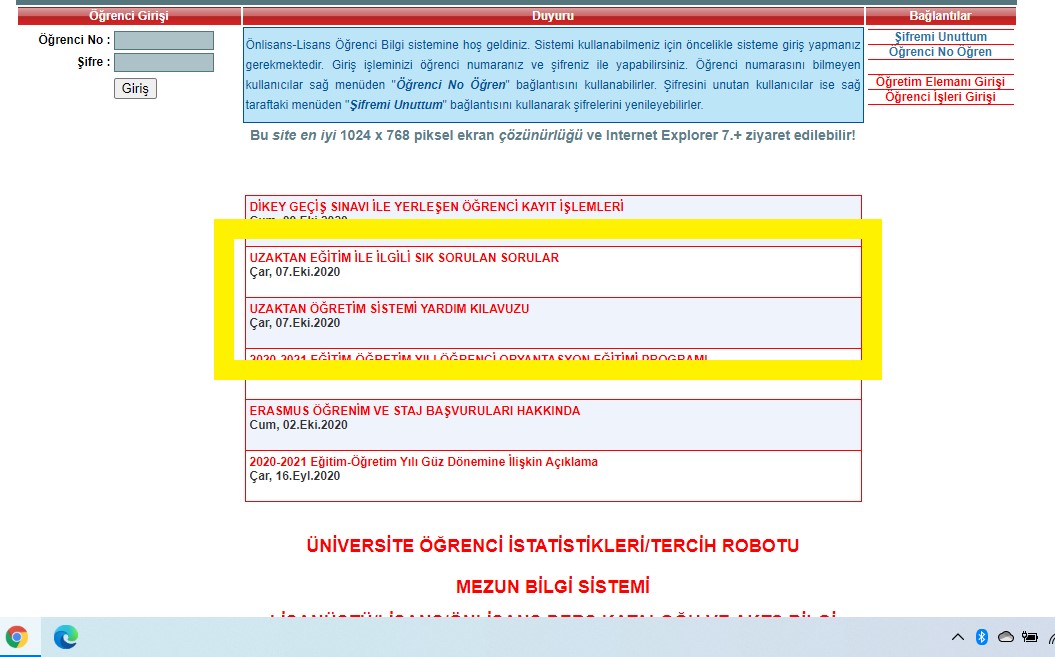This screenshot has width=1055, height=657.
Task: Go to Öğretim Elemanı Girişi
Action: 940,82
